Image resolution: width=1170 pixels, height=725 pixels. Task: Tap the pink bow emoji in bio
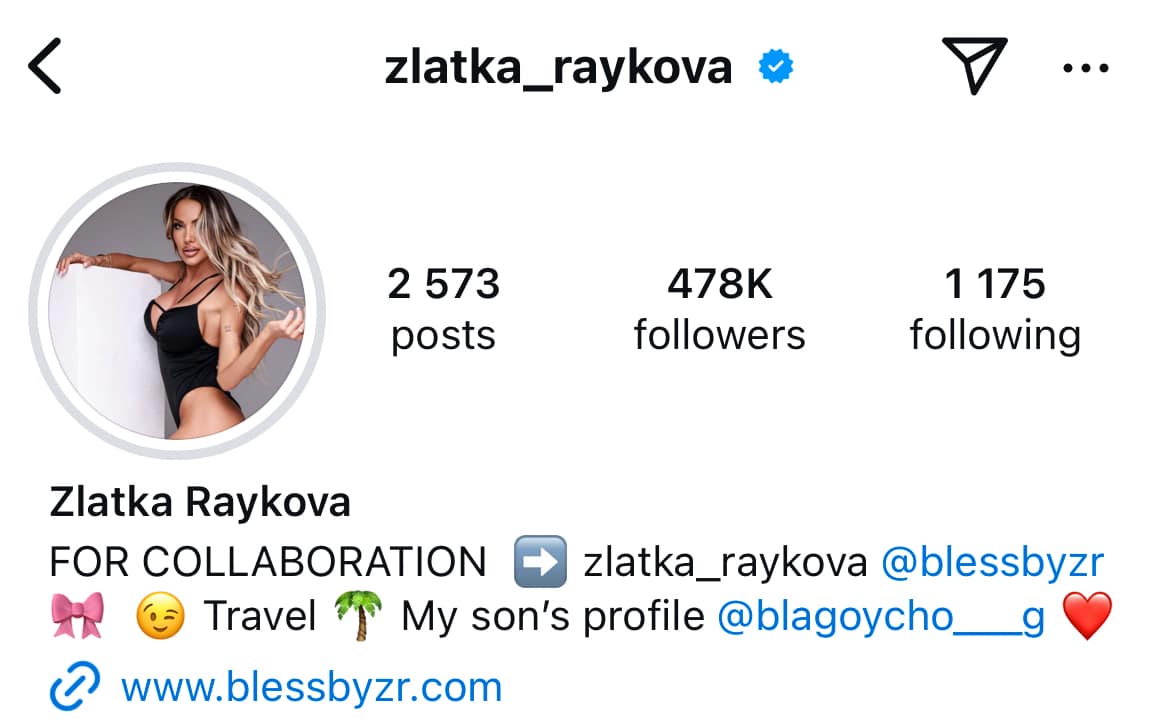78,616
